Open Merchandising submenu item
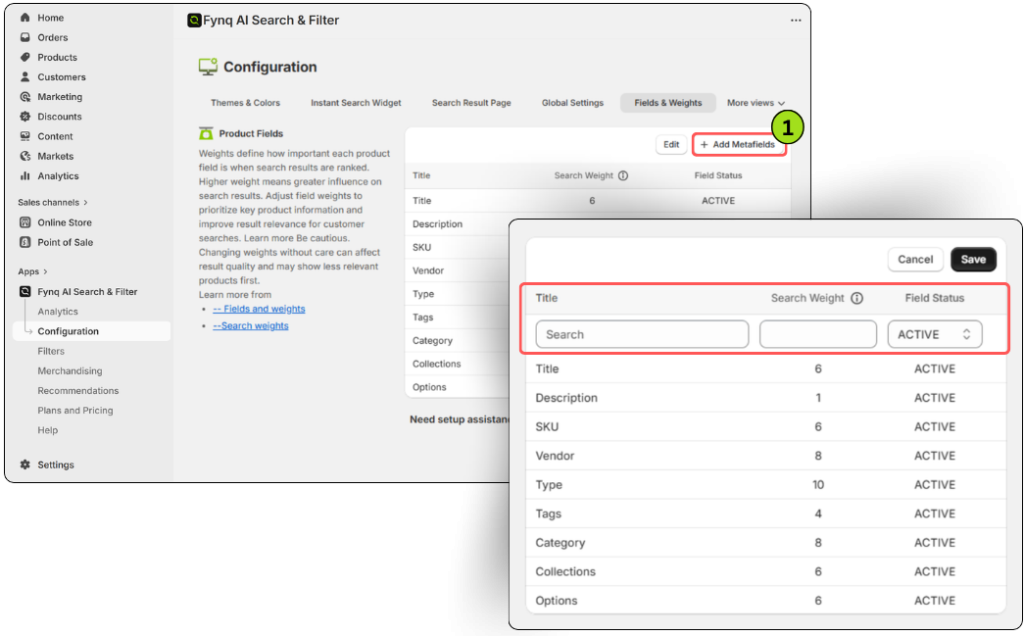1024x636 pixels. (70, 370)
